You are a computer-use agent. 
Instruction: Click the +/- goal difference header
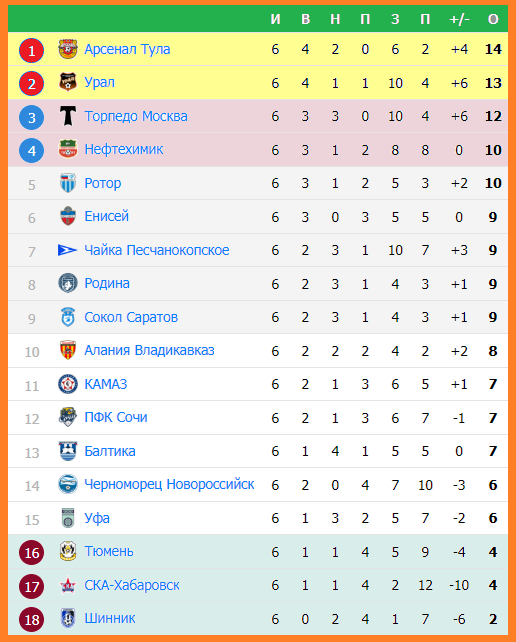459,19
